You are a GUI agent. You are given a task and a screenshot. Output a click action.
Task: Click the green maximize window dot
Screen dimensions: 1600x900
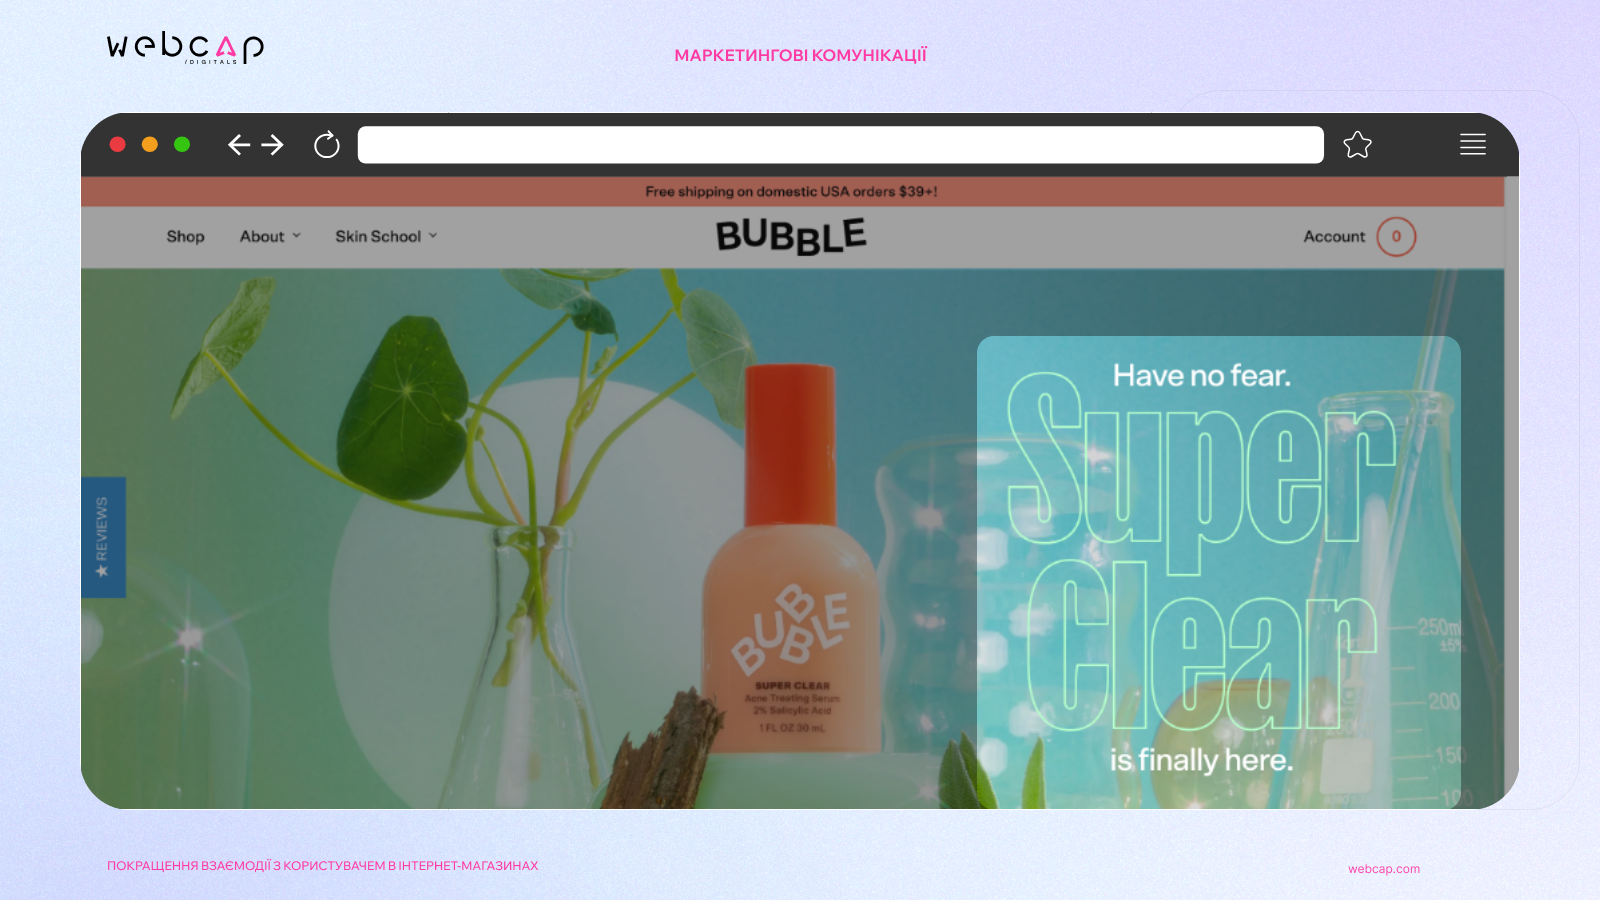coord(182,144)
